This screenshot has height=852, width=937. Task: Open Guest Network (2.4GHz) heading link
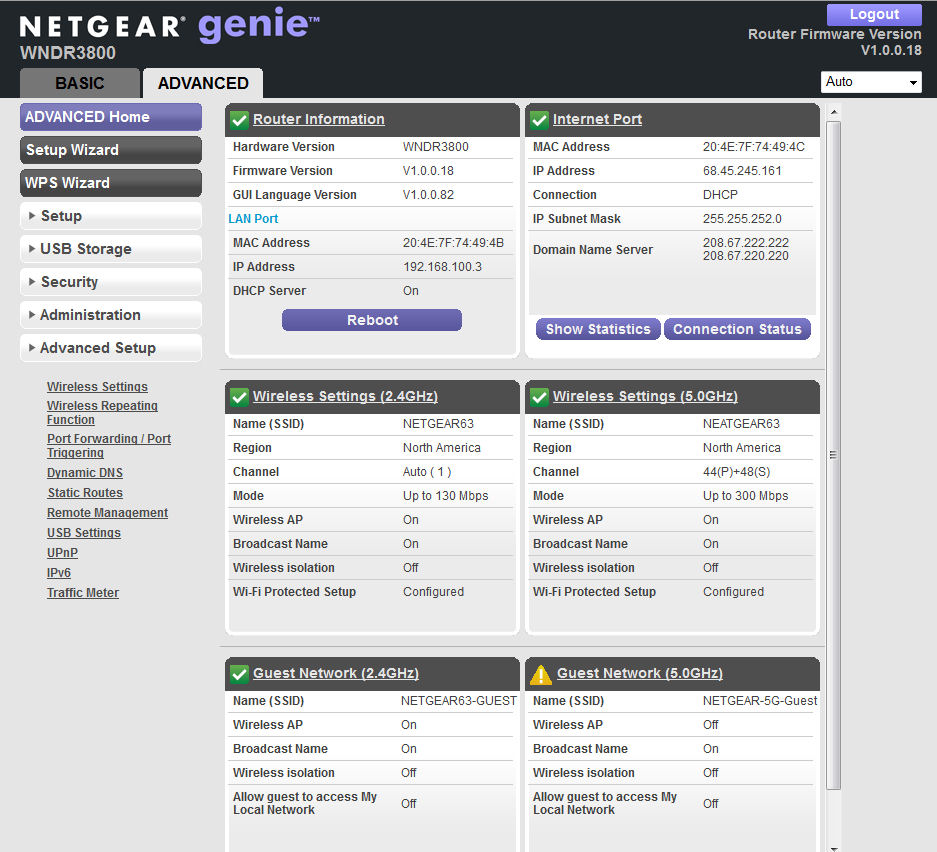[336, 673]
